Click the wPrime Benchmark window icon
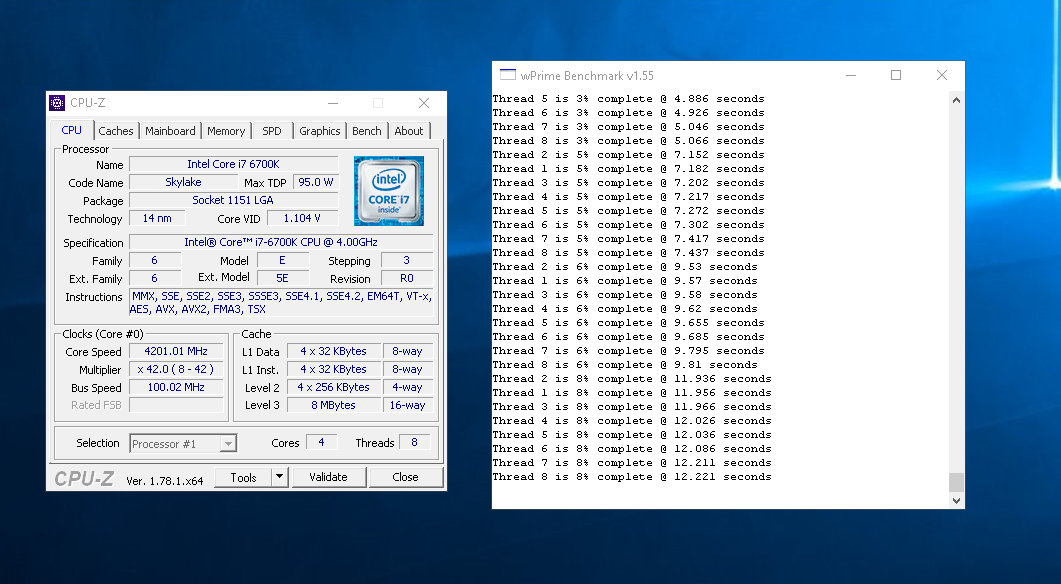This screenshot has width=1061, height=584. [507, 75]
